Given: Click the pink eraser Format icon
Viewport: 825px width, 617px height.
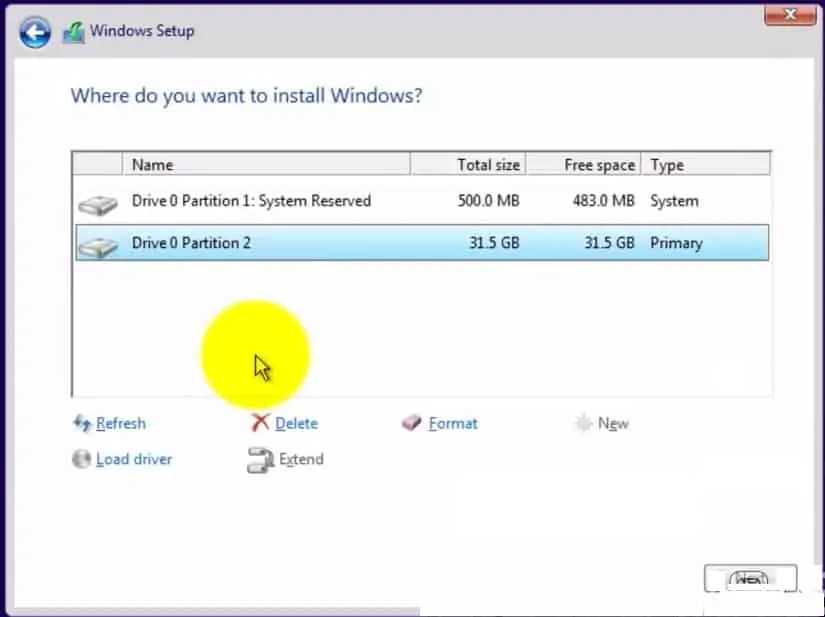Looking at the screenshot, I should [x=411, y=422].
